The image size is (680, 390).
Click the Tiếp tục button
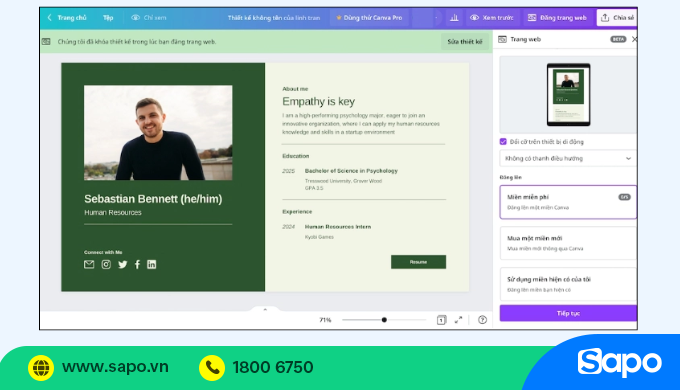pyautogui.click(x=568, y=313)
